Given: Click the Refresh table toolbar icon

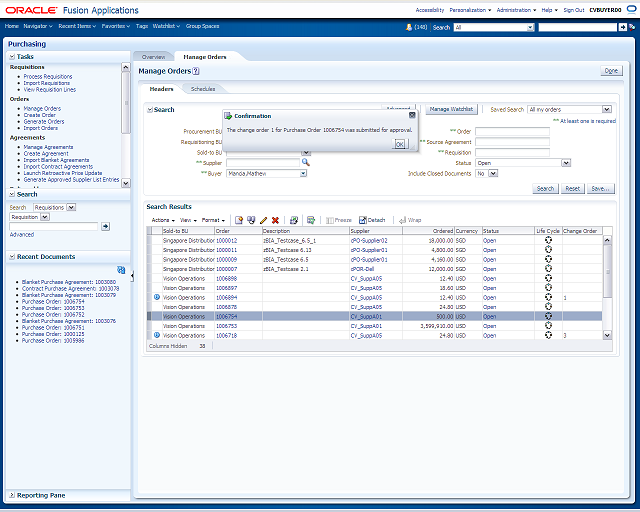Looking at the screenshot, I should click(x=294, y=220).
